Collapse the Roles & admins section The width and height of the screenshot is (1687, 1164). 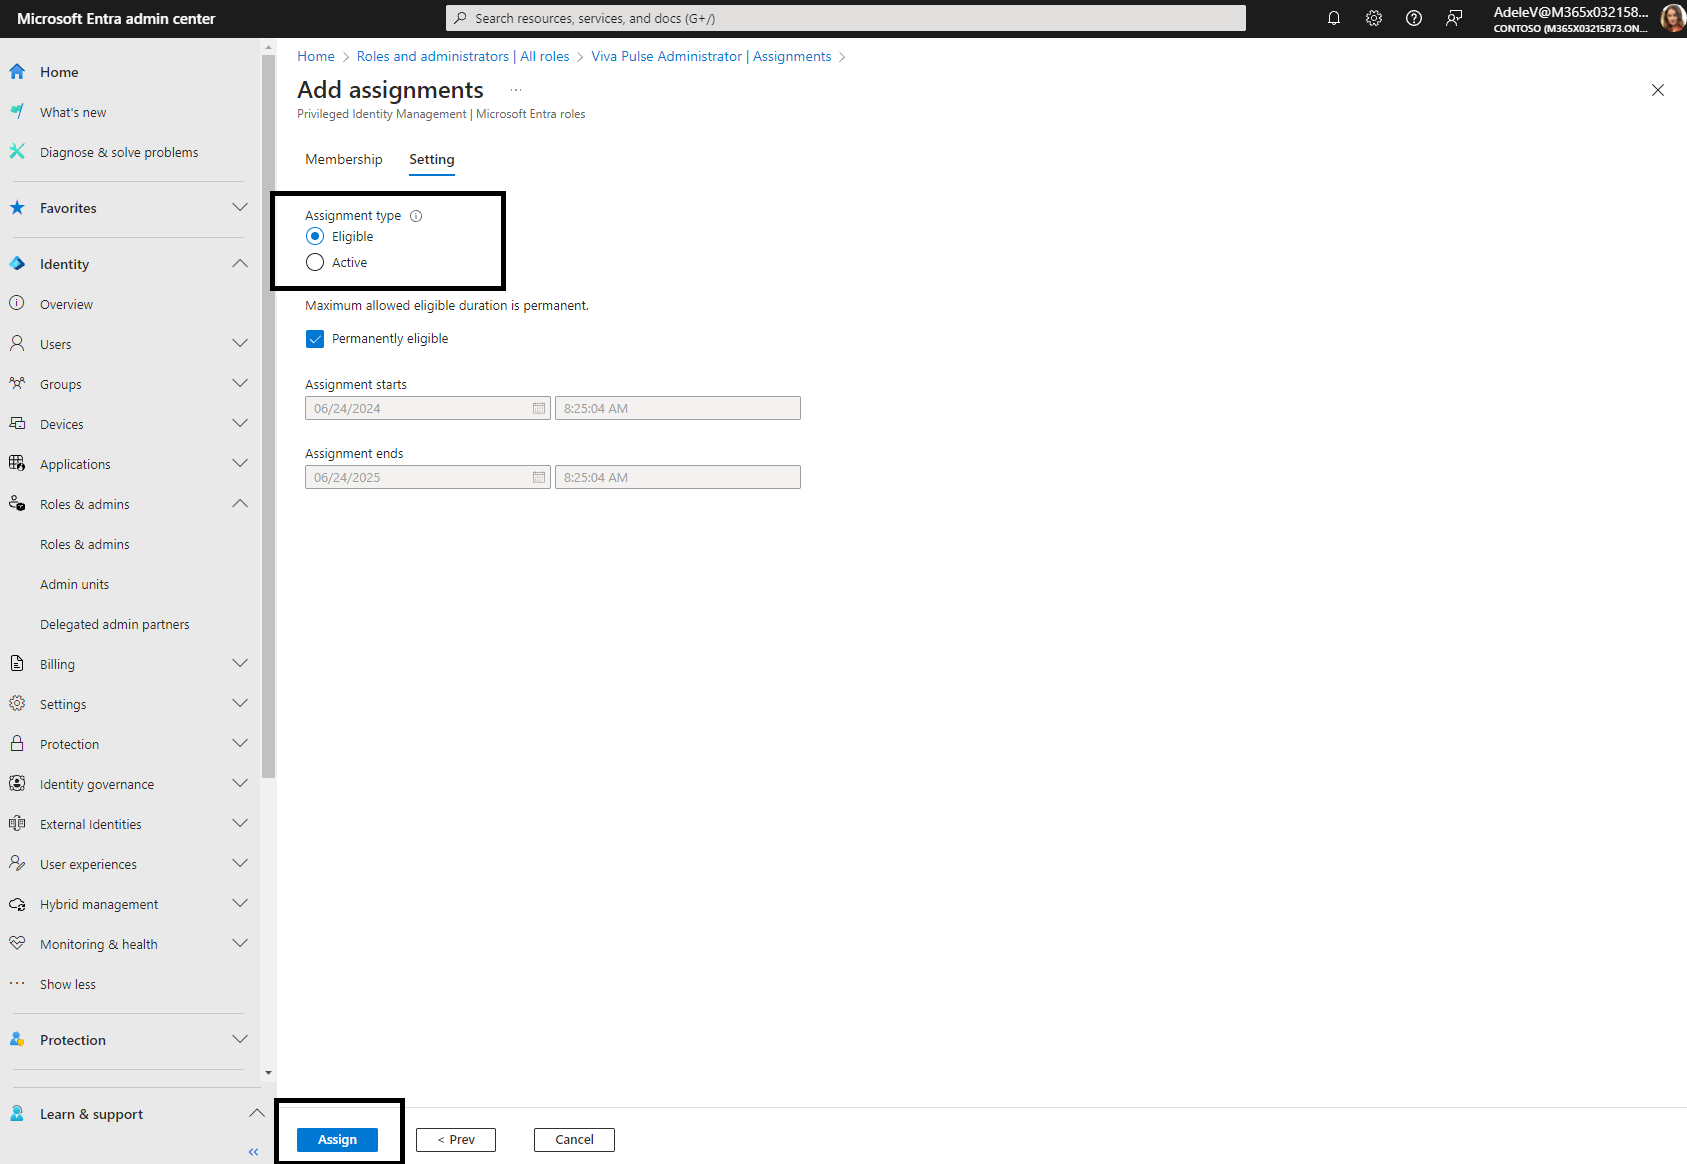[x=239, y=503]
